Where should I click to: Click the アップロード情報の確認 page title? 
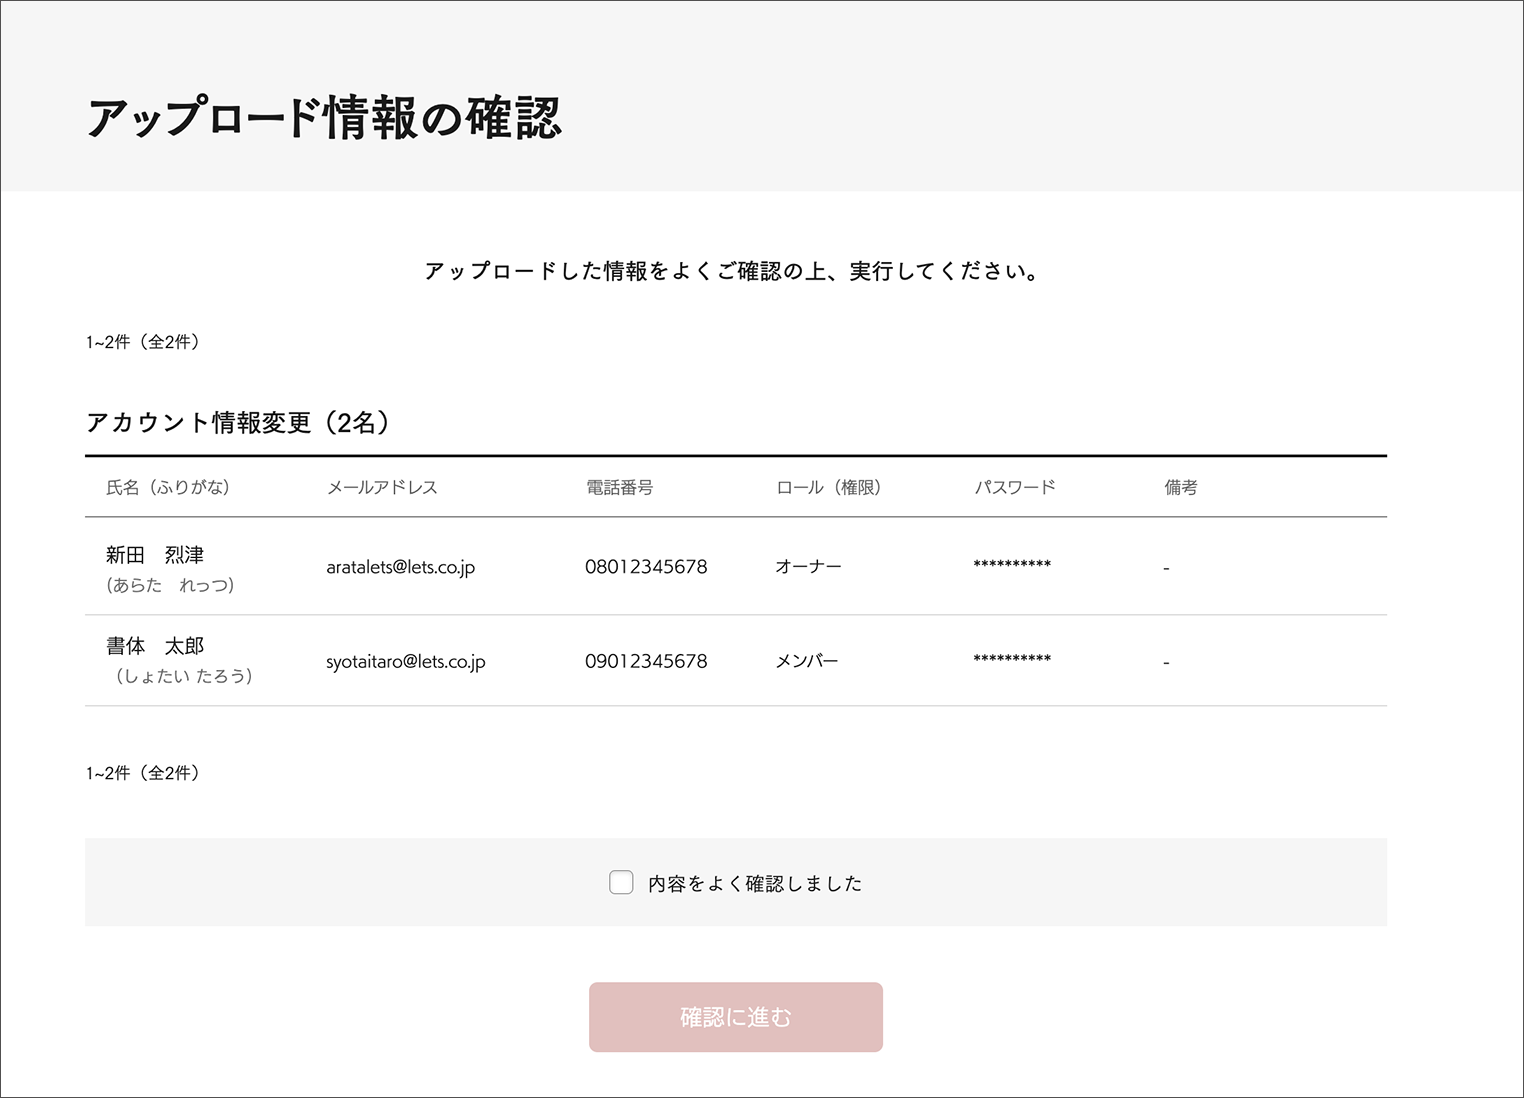(x=324, y=118)
